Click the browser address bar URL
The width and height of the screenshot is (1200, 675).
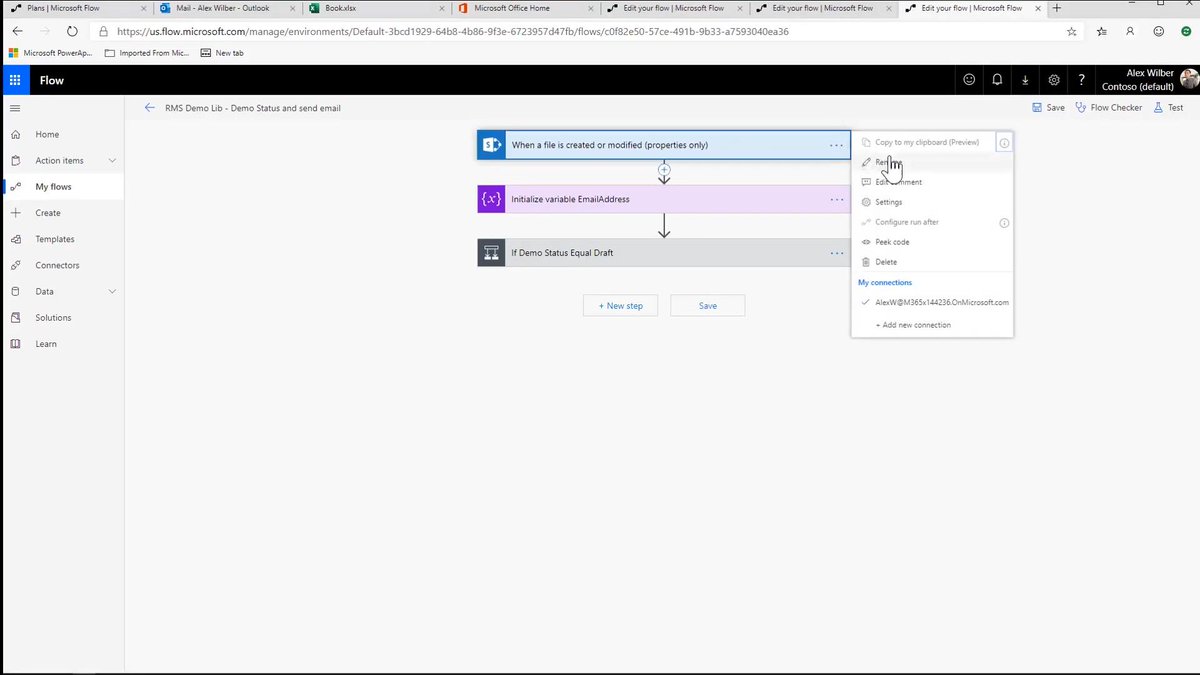coord(453,31)
